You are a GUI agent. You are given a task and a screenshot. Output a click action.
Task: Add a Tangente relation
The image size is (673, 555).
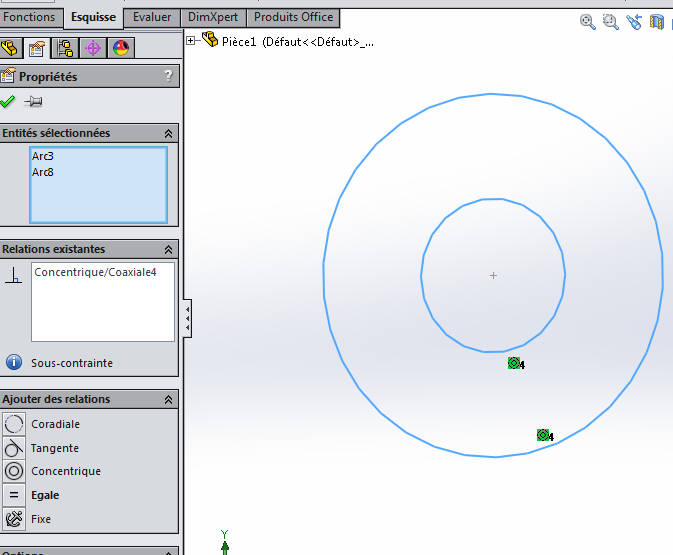[55, 448]
